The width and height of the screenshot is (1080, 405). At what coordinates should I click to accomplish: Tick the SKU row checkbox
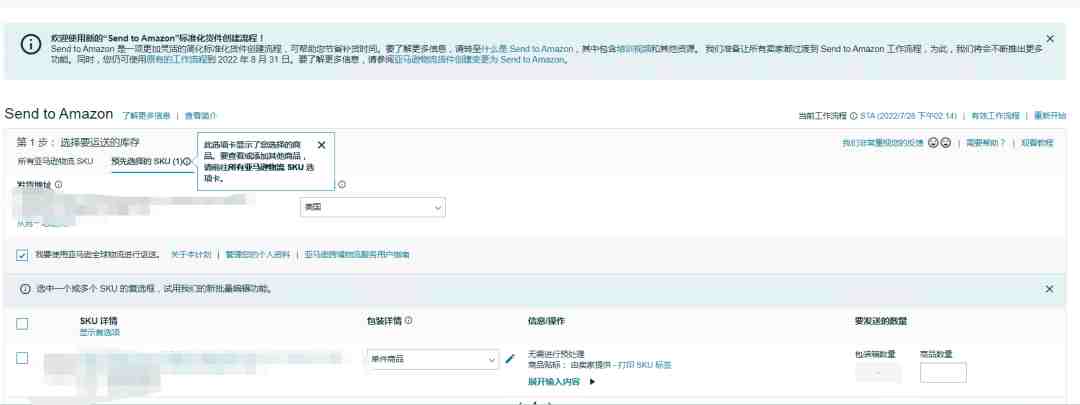[22, 358]
